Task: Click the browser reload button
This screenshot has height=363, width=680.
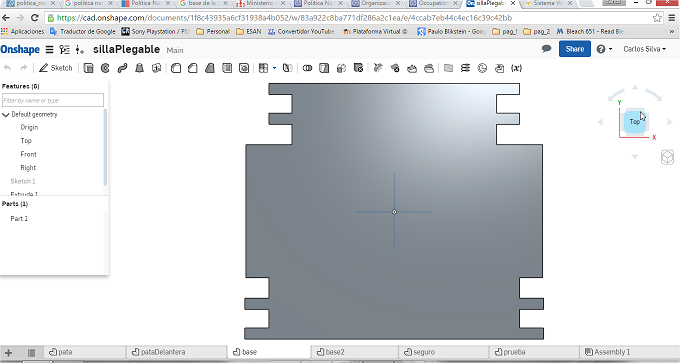Action: 35,18
